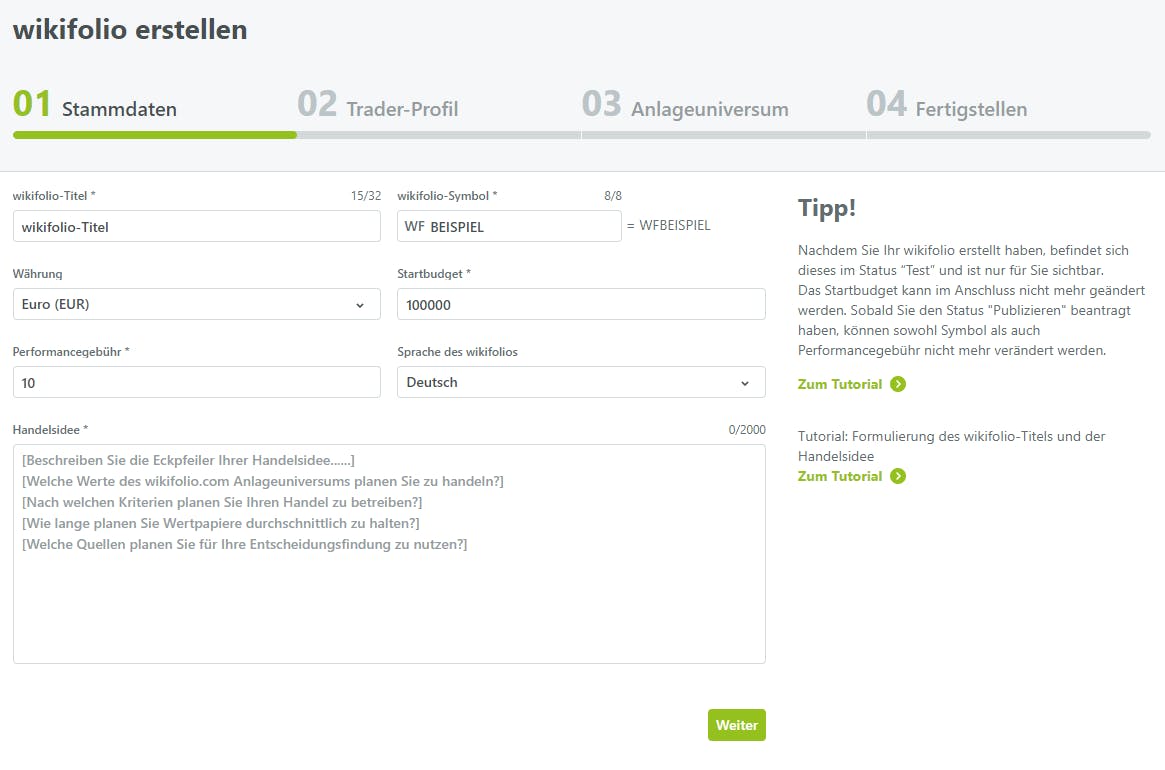This screenshot has width=1165, height=770.
Task: Go to step 03 Anlageuniversum
Action: [x=685, y=105]
